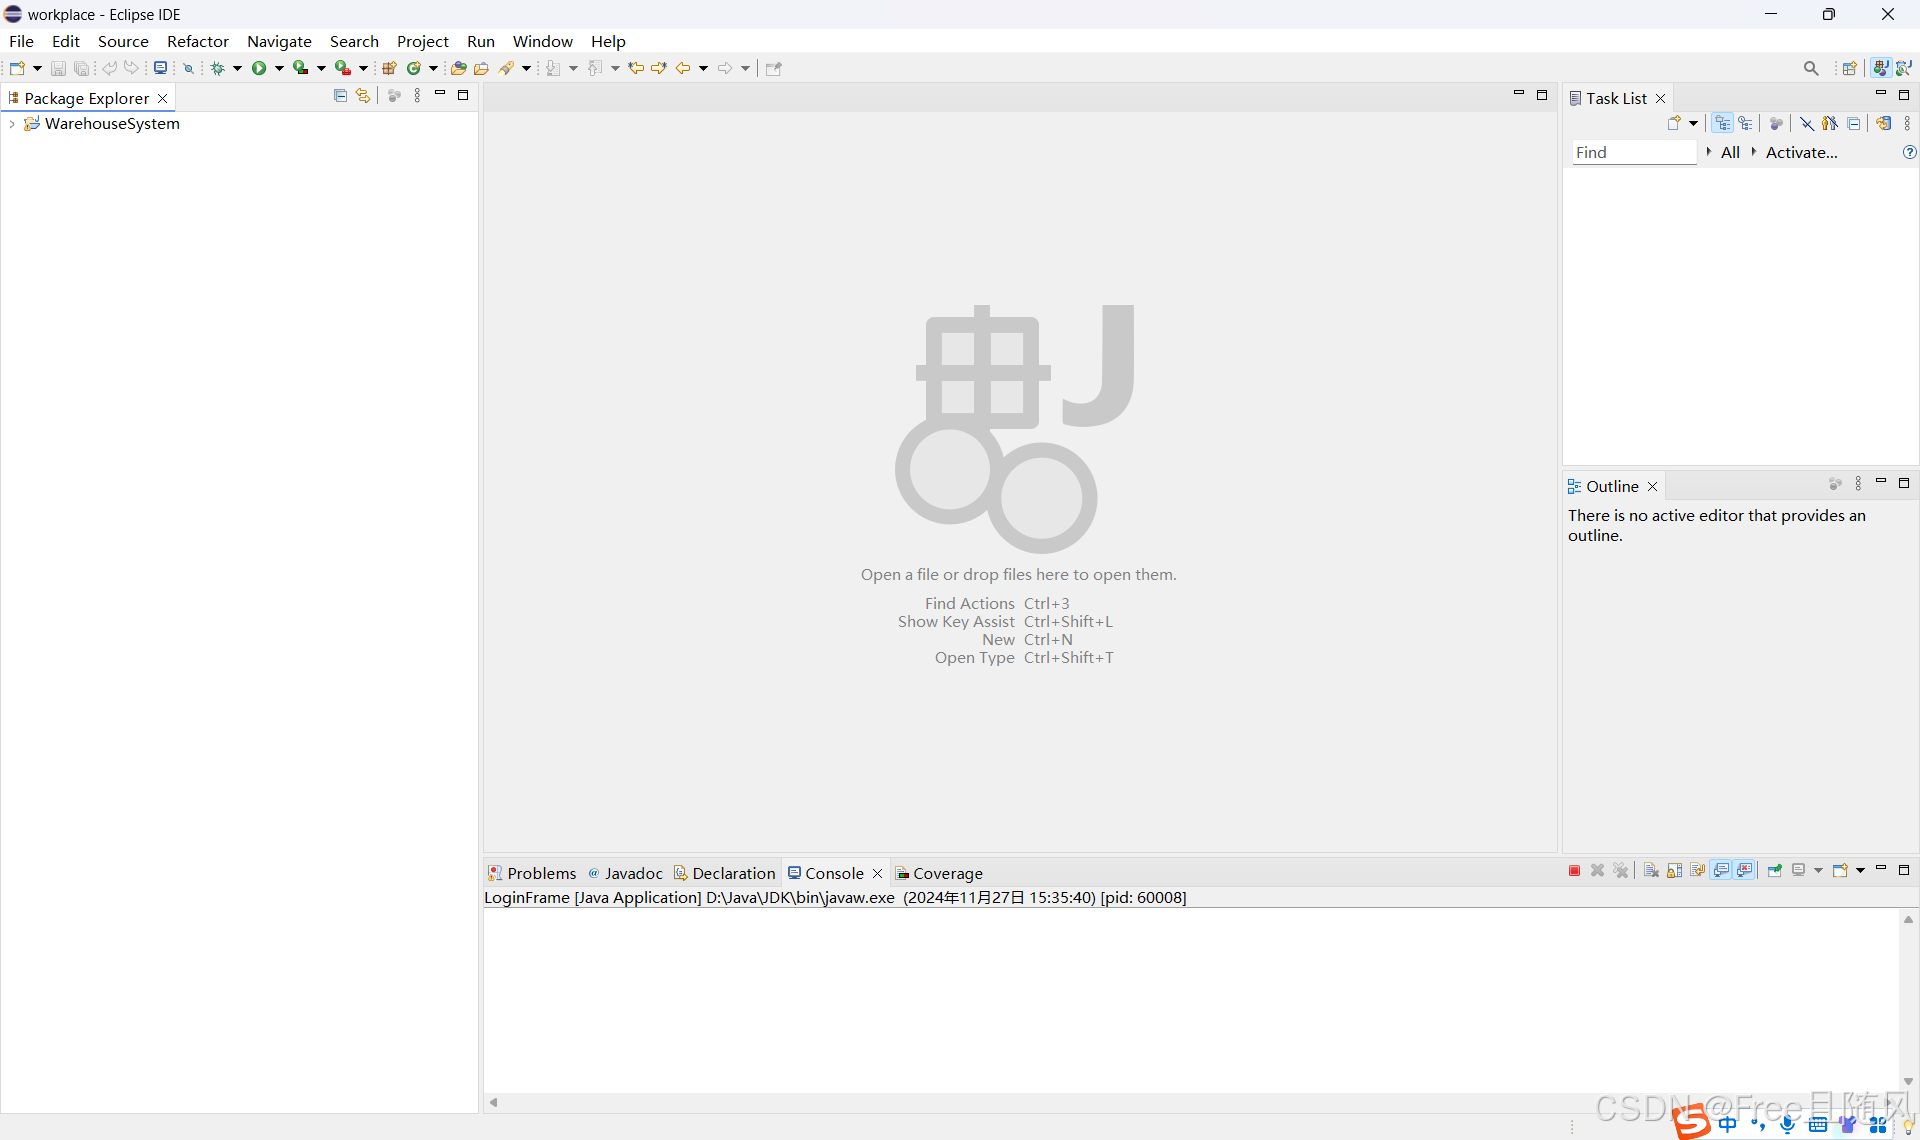The width and height of the screenshot is (1920, 1140).
Task: Switch to the Java perspective
Action: coord(1881,68)
